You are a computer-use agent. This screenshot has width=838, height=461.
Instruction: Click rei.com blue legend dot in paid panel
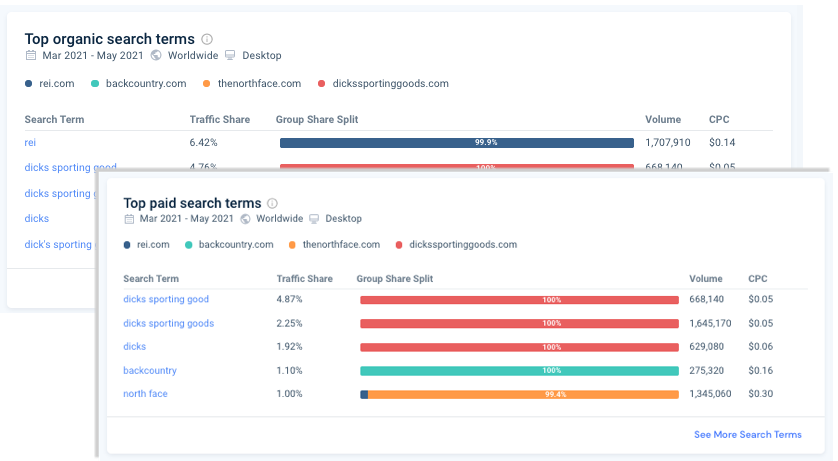pos(127,245)
